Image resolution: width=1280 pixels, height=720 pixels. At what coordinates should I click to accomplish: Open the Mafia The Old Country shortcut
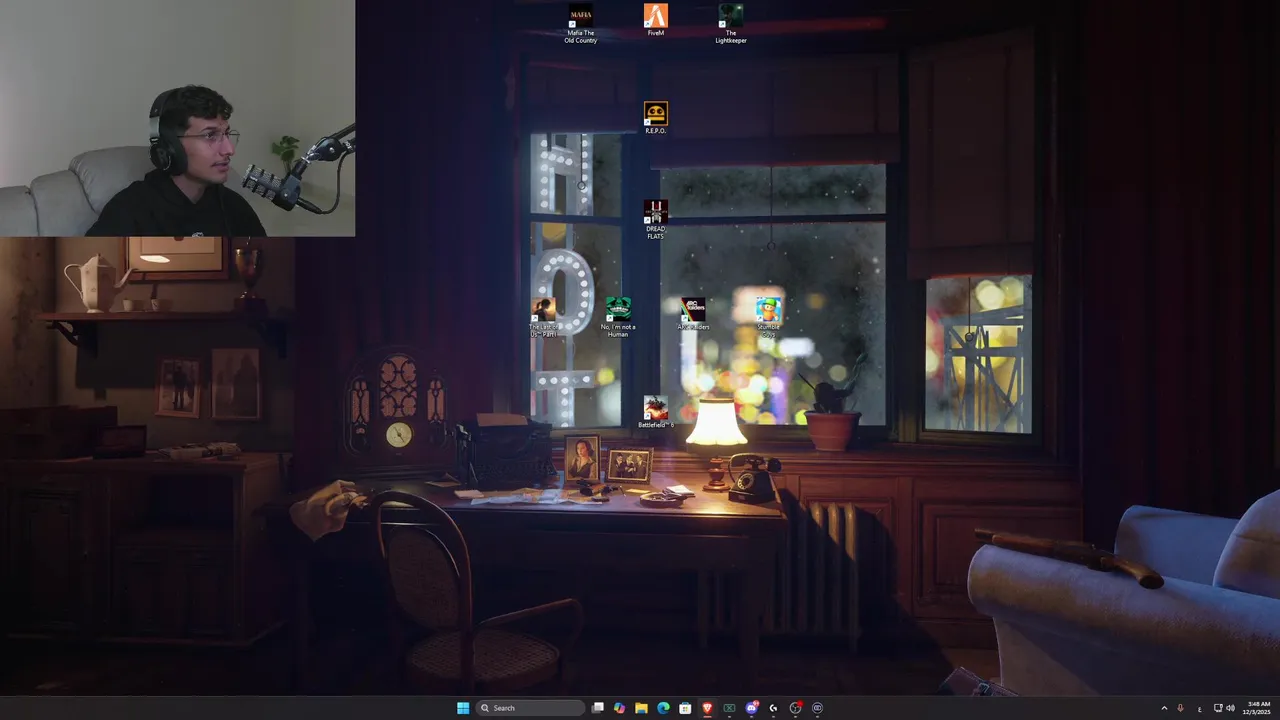580,23
